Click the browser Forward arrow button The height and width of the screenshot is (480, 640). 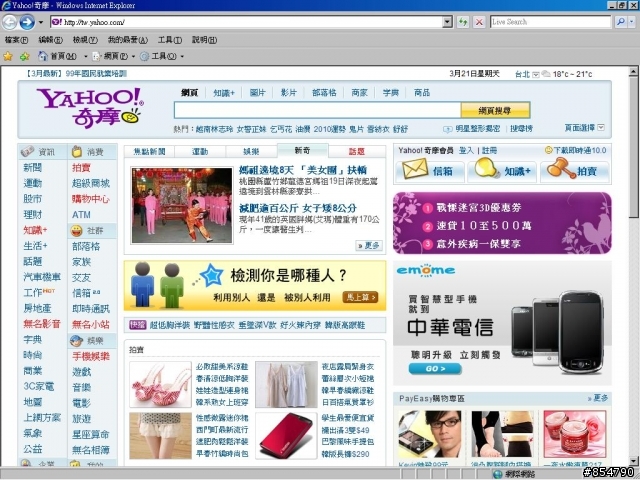27,22
